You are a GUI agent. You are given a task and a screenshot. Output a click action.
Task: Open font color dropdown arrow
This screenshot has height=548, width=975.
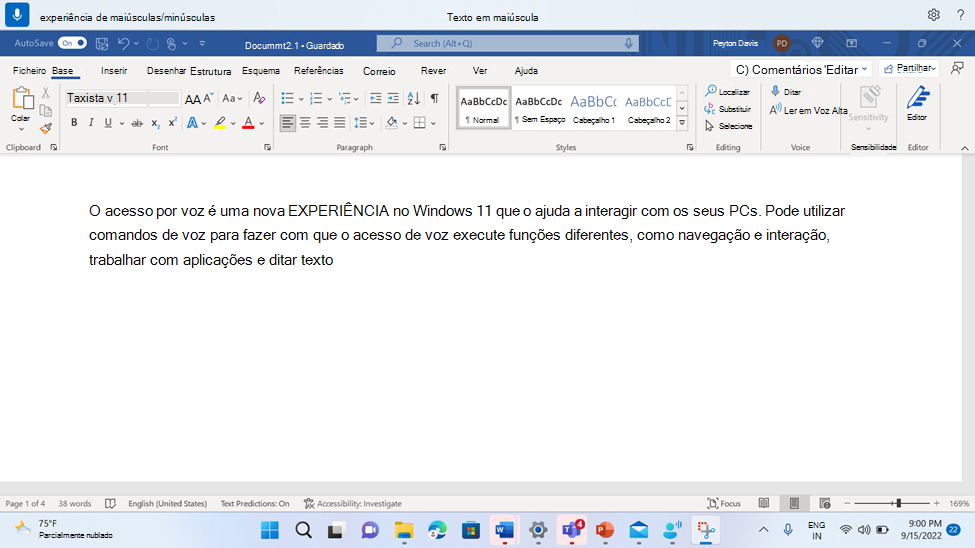[262, 123]
